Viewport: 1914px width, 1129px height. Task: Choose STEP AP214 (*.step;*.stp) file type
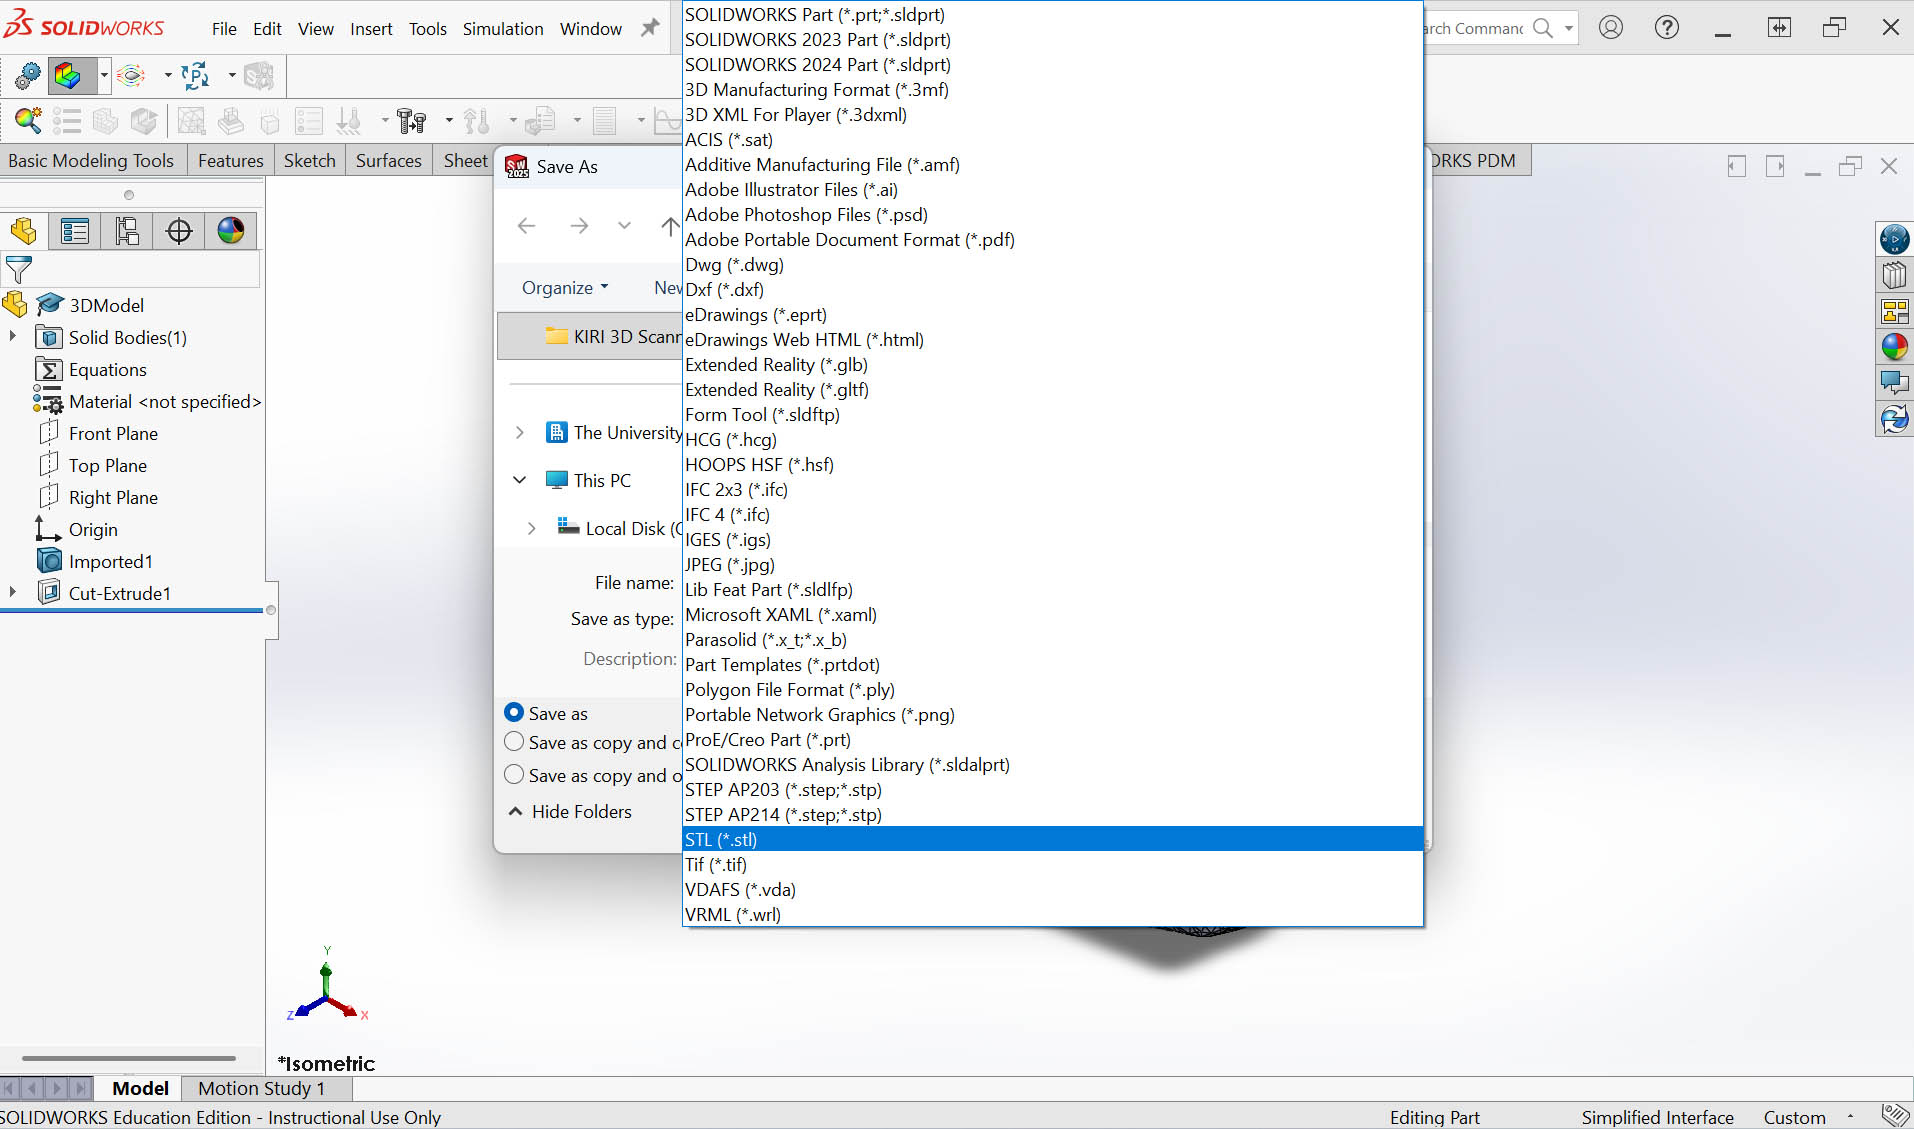click(1052, 815)
